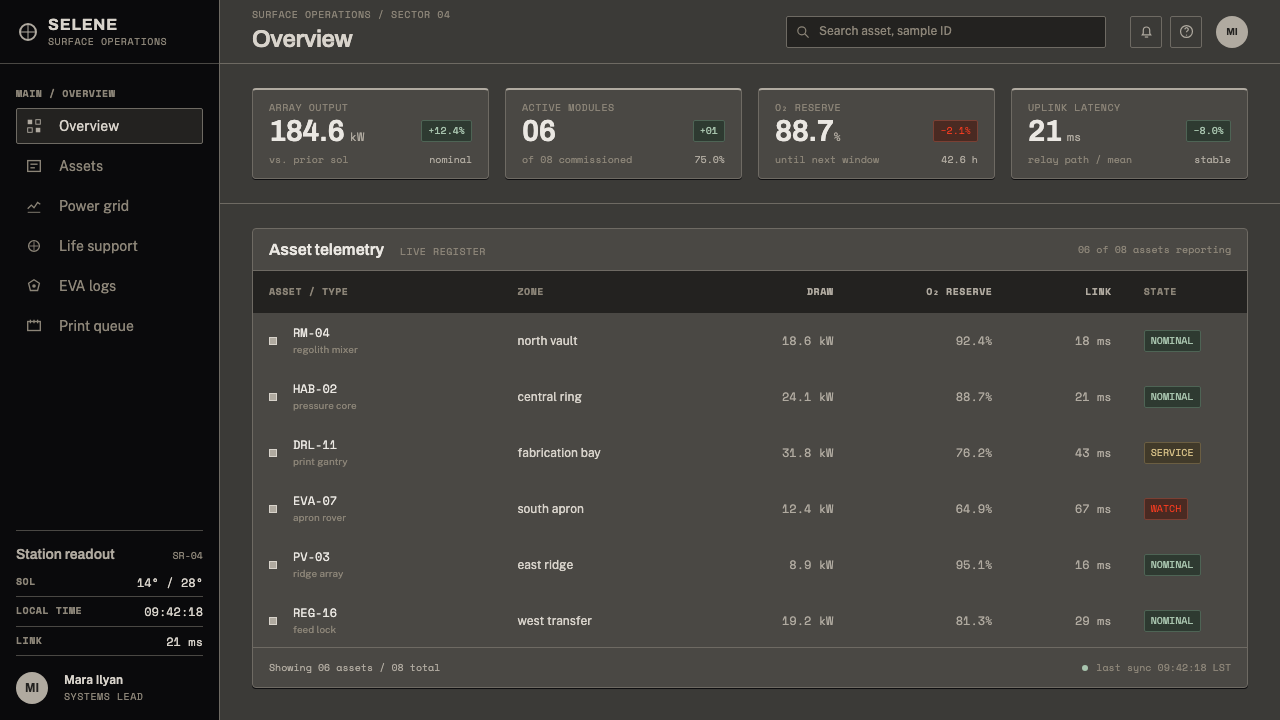This screenshot has width=1280, height=720.
Task: Open the Overview menu item
Action: 109,126
